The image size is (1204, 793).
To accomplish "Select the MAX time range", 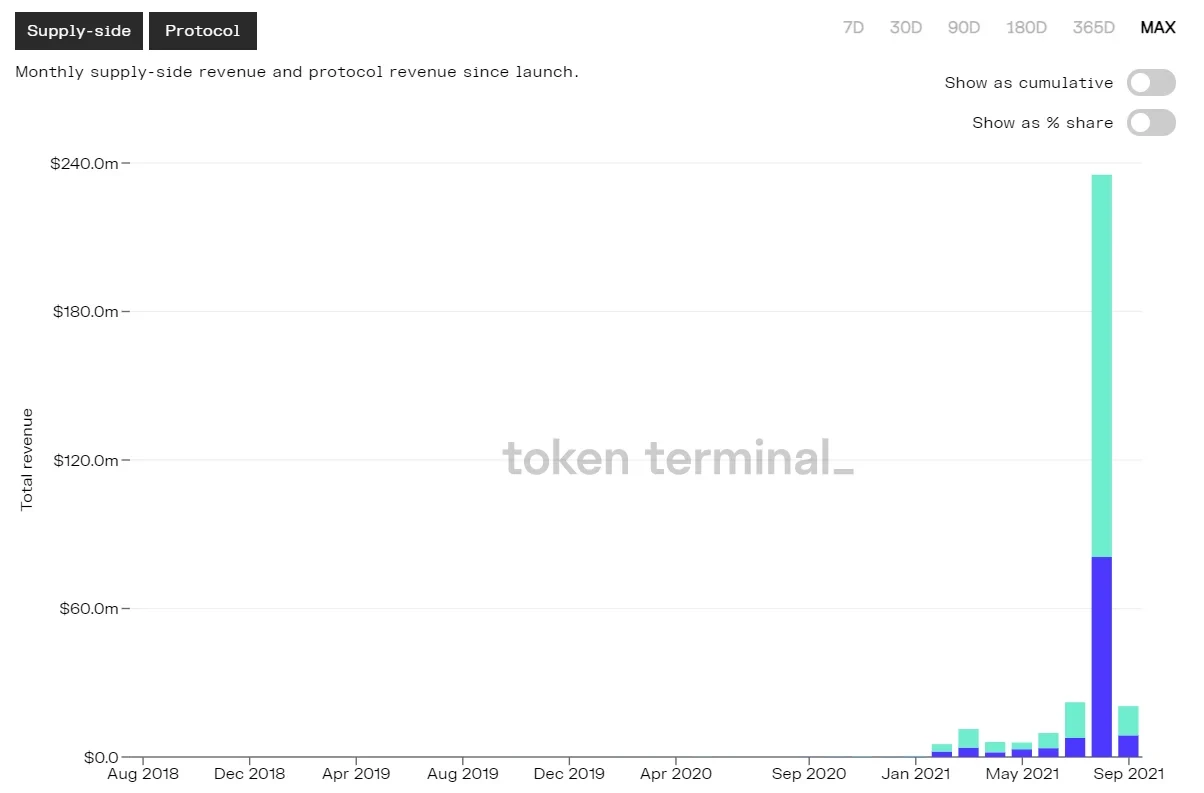I will [x=1158, y=27].
